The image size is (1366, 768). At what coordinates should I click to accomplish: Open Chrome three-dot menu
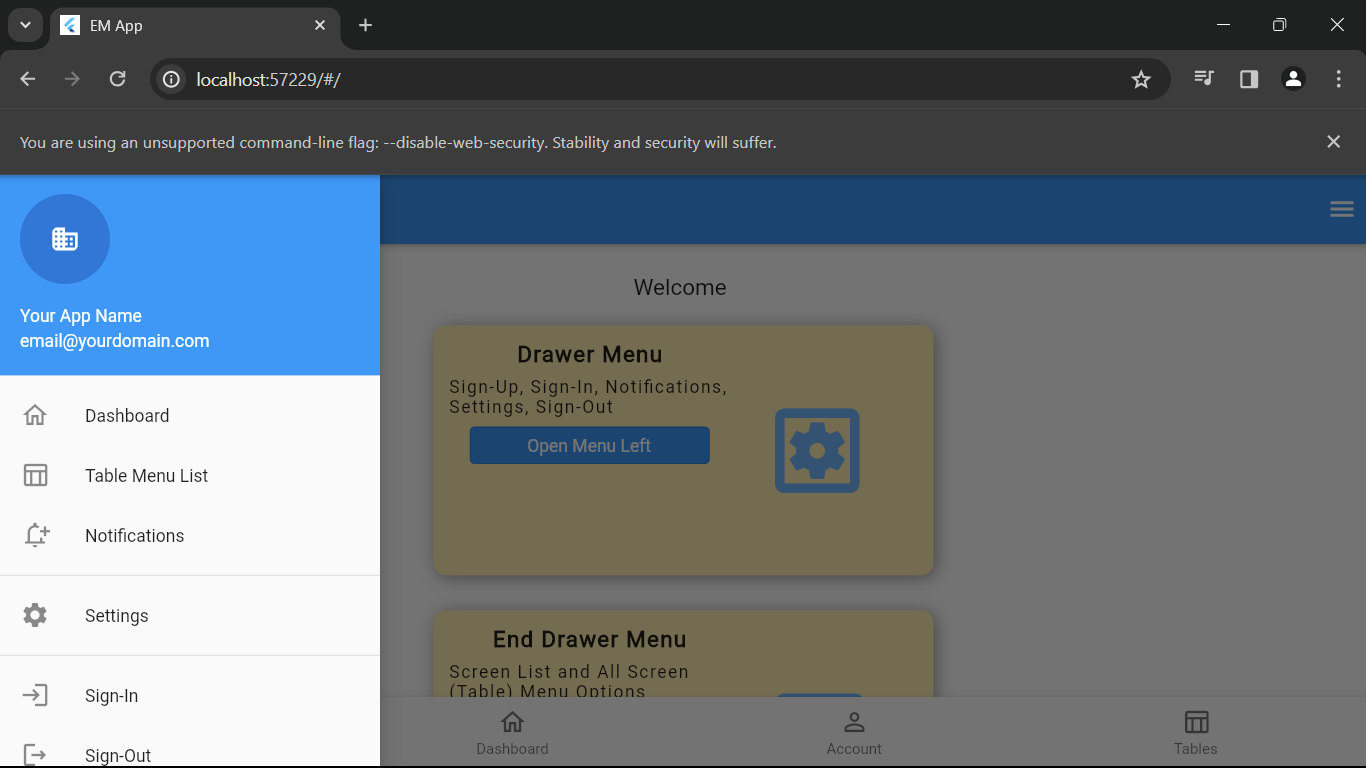tap(1338, 79)
